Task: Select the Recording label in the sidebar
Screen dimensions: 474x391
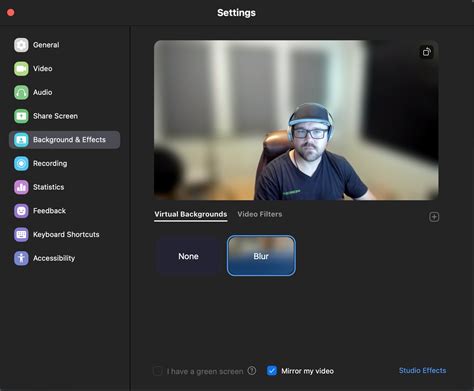Action: [50, 163]
